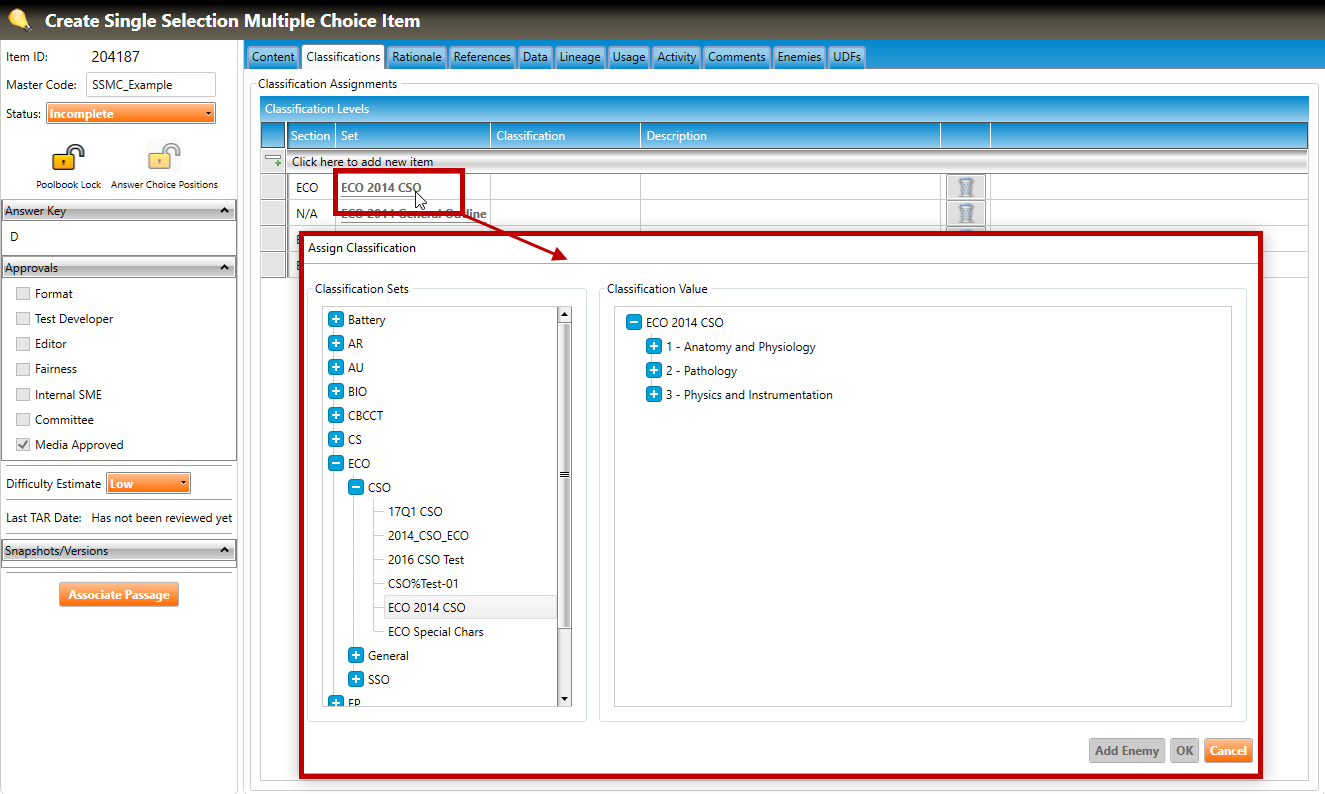The height and width of the screenshot is (794, 1325).
Task: Enable the Fairness approval checkbox
Action: coord(23,369)
